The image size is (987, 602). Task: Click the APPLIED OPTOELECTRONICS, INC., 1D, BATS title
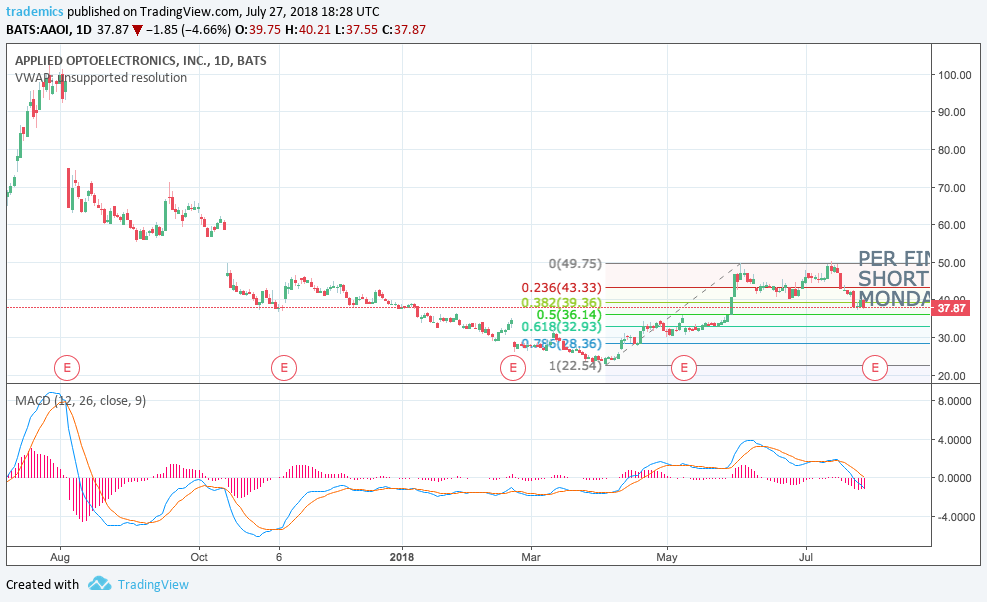(x=140, y=60)
